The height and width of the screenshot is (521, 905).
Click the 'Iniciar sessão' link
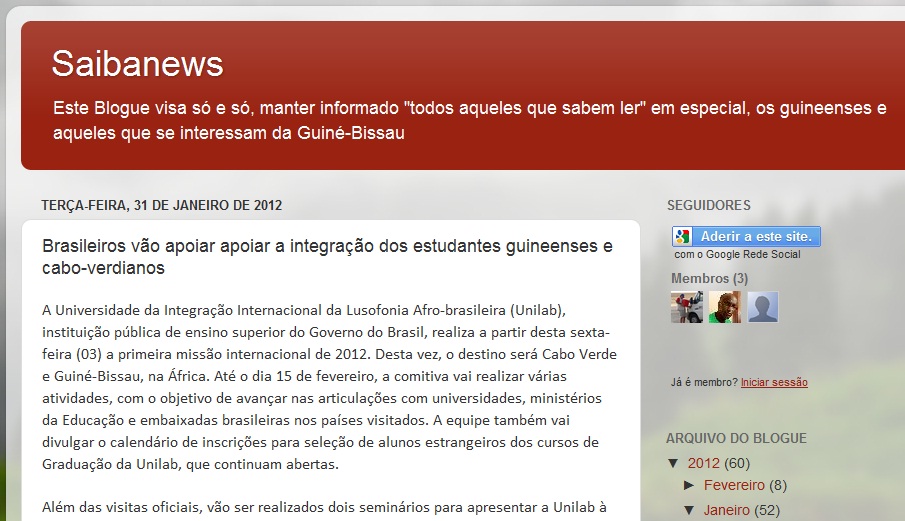click(x=774, y=382)
